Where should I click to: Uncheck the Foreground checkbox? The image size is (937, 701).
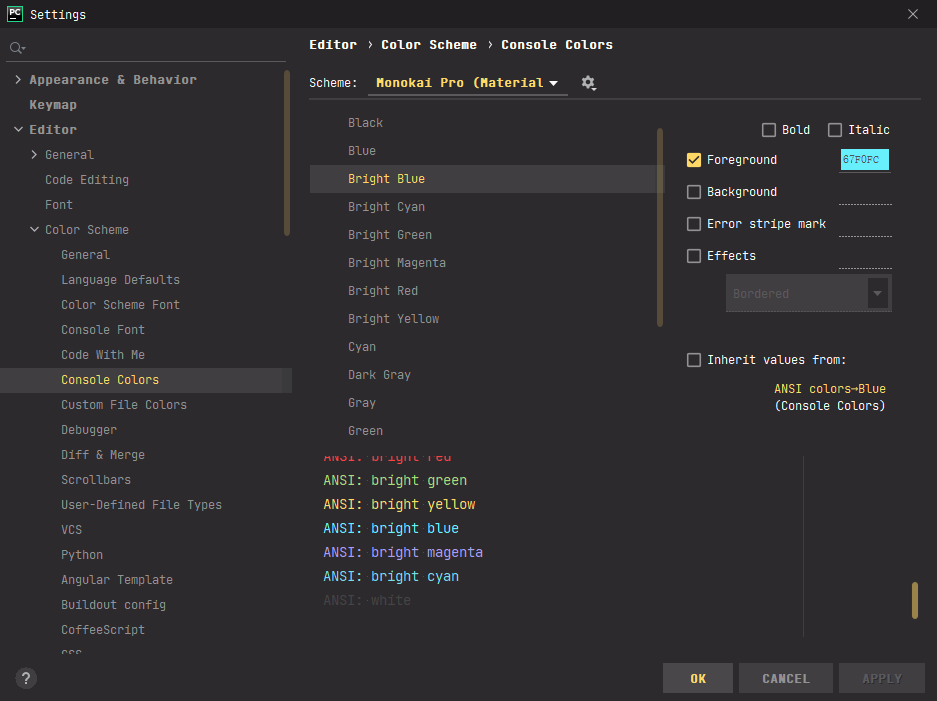[694, 160]
